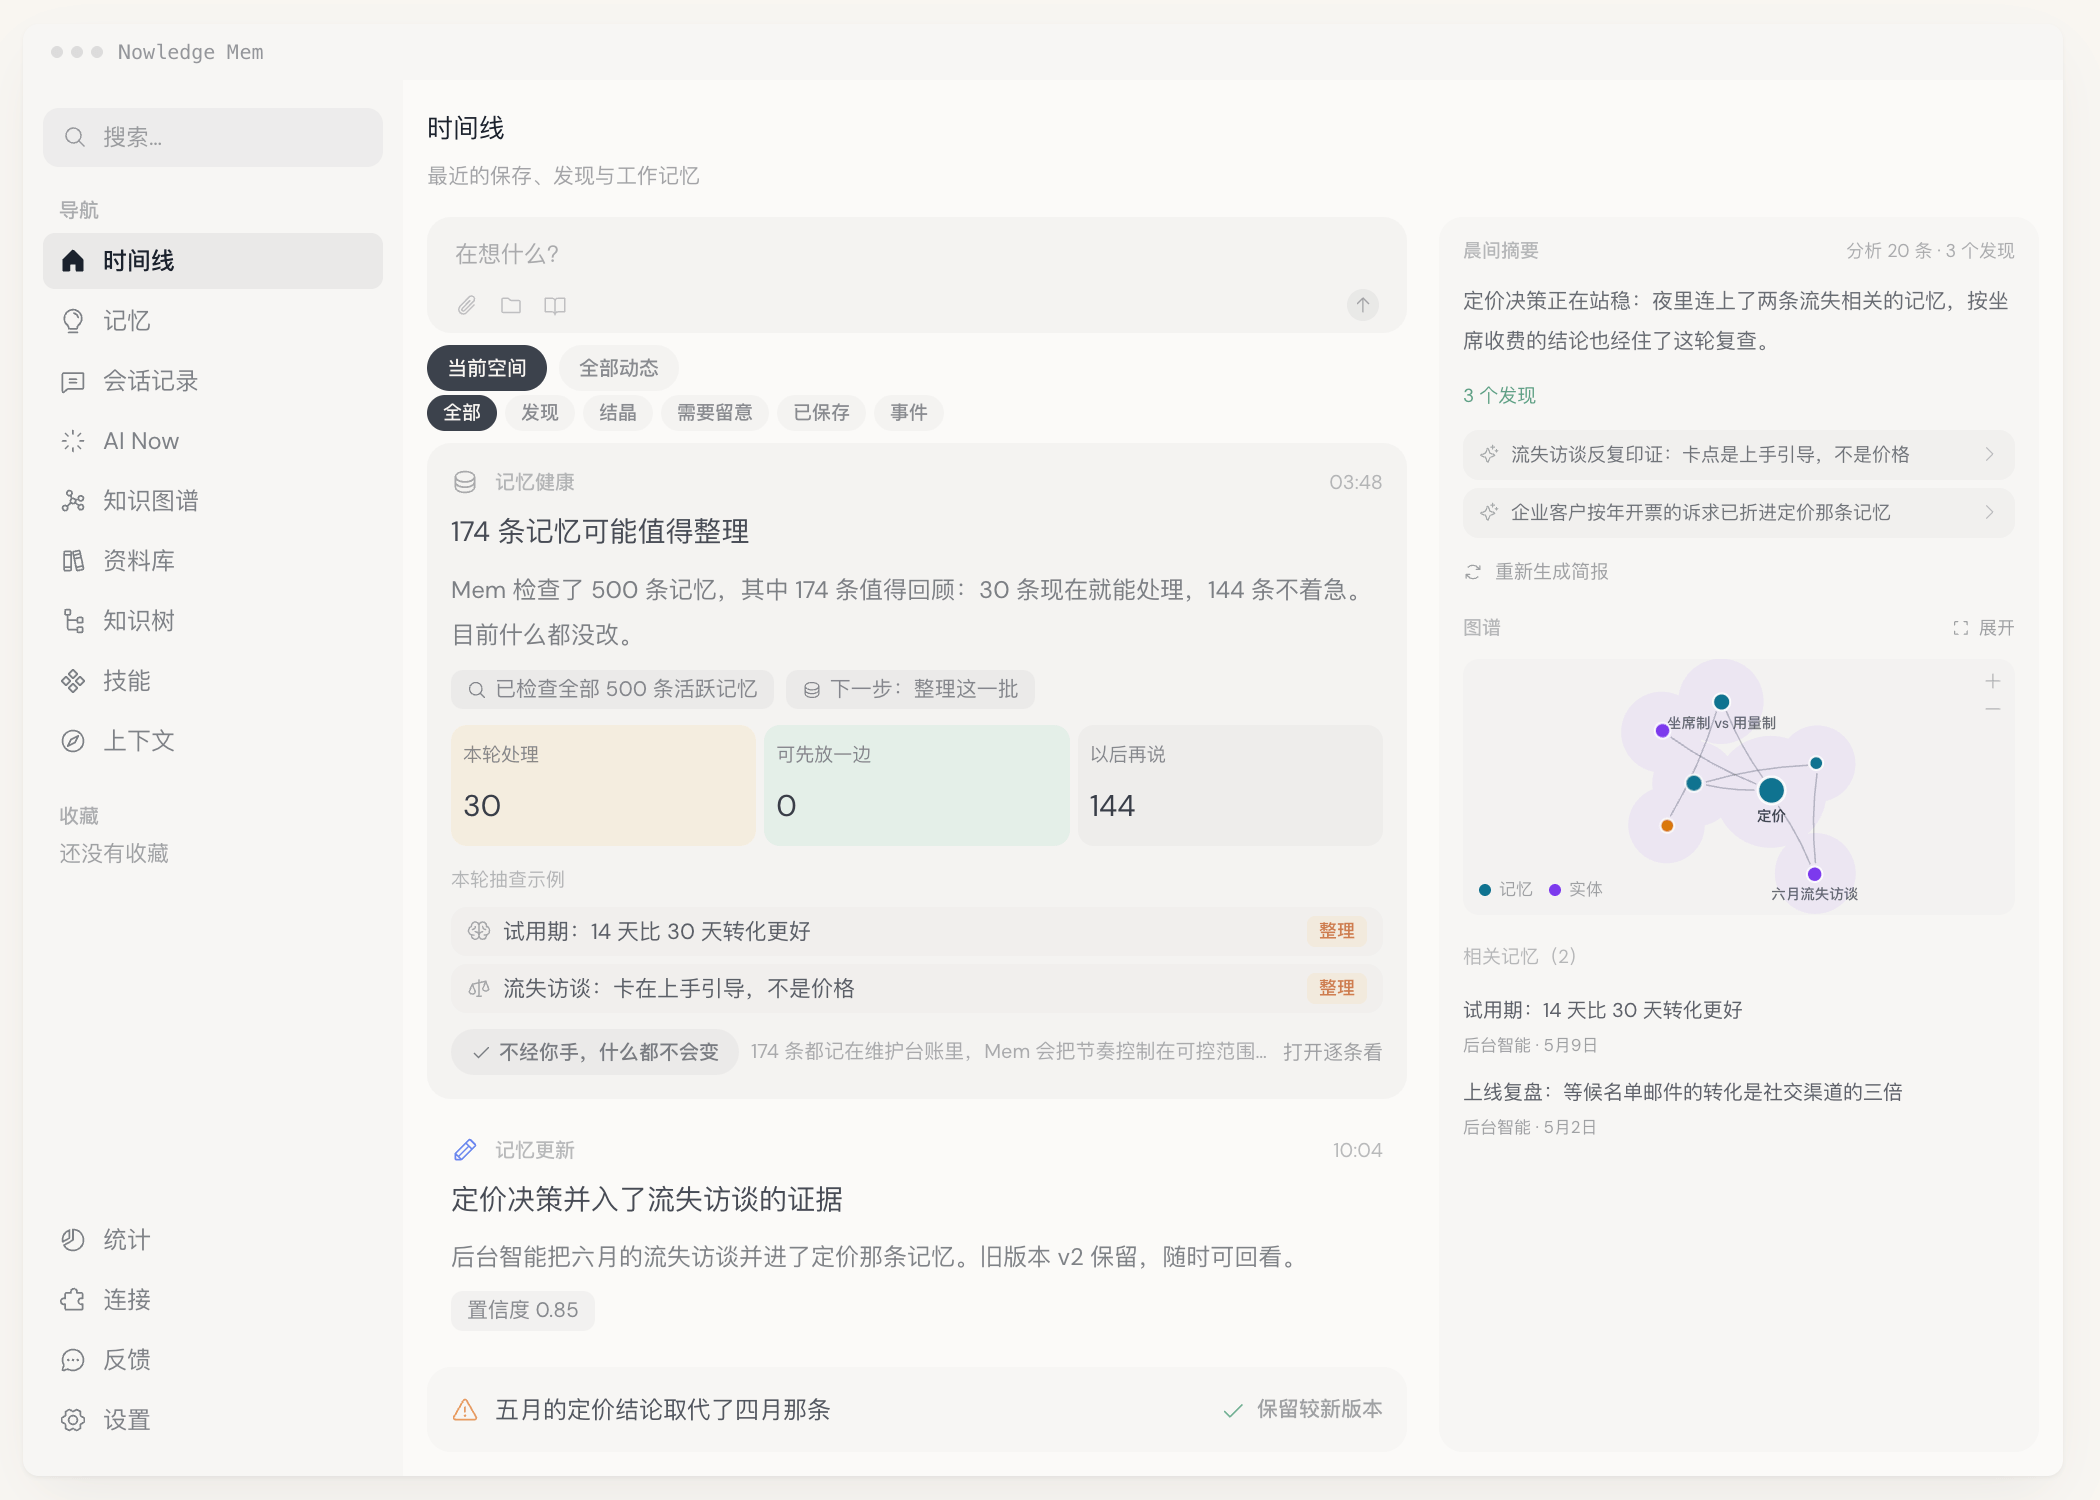Screen dimensions: 2100x1500
Task: Select the 需要留意 filter chip
Action: click(715, 413)
